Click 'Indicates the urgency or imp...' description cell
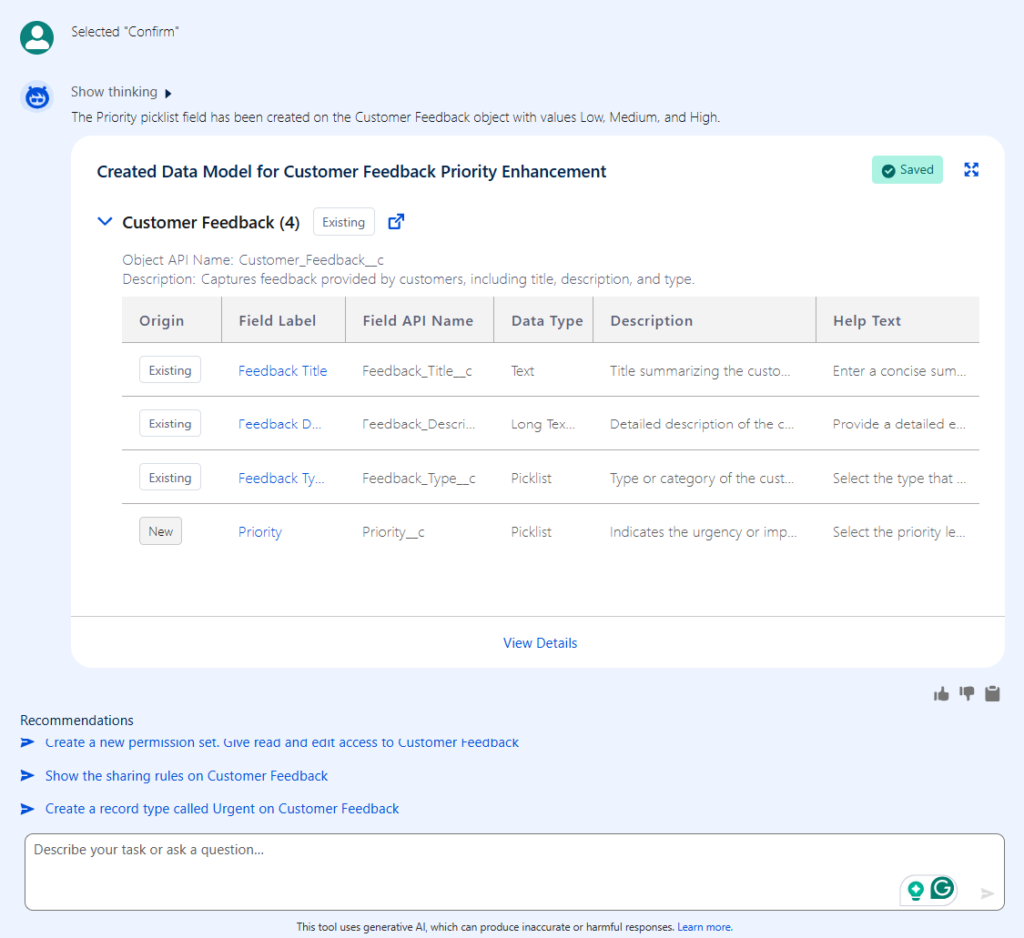1024x938 pixels. tap(703, 532)
